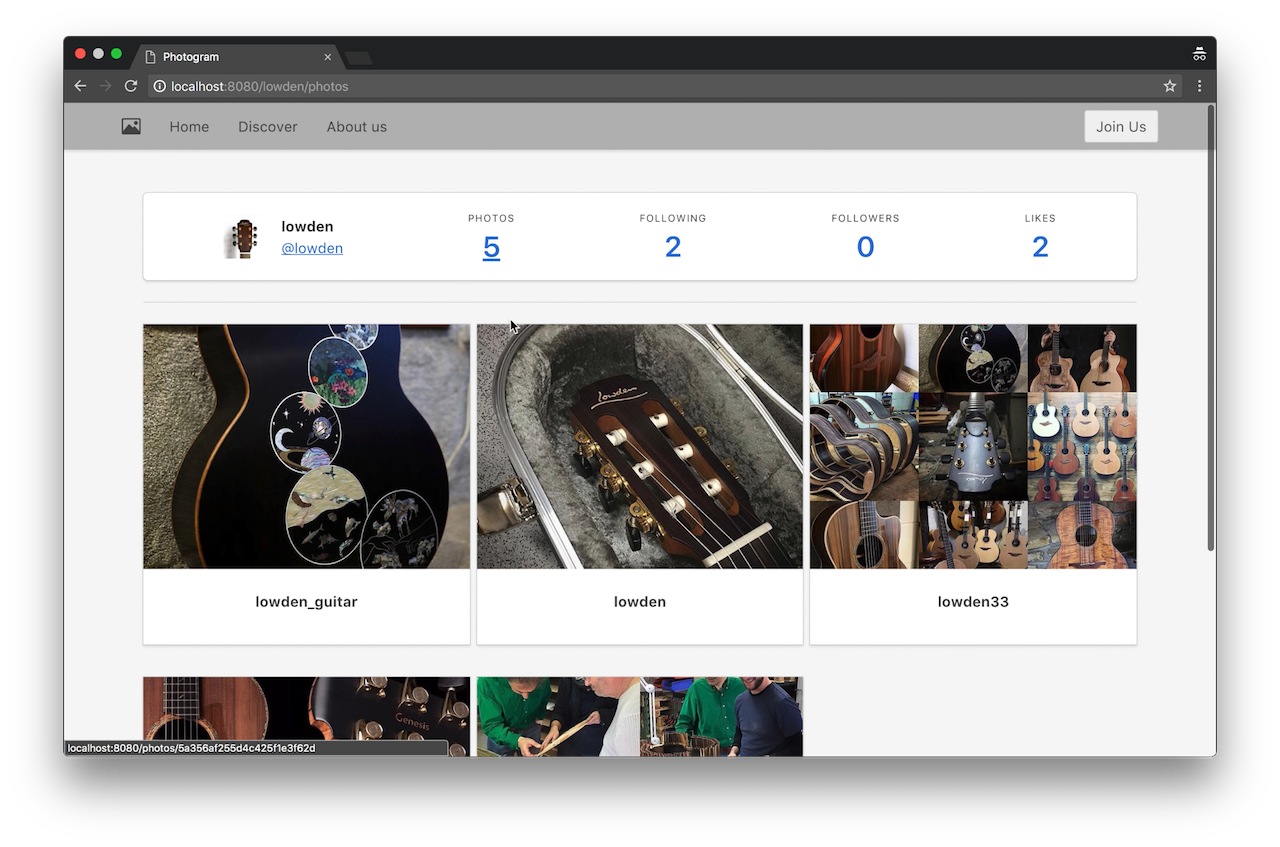The image size is (1280, 847).
Task: Open the photo of men in green shirts
Action: coord(640,716)
